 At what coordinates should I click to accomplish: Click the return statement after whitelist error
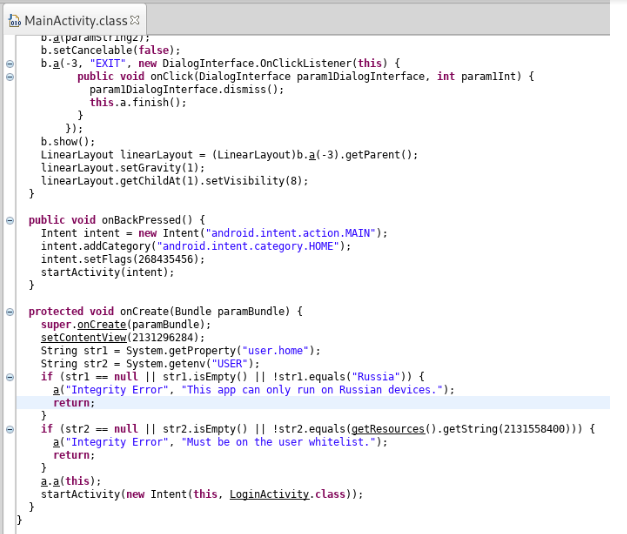[x=74, y=455]
